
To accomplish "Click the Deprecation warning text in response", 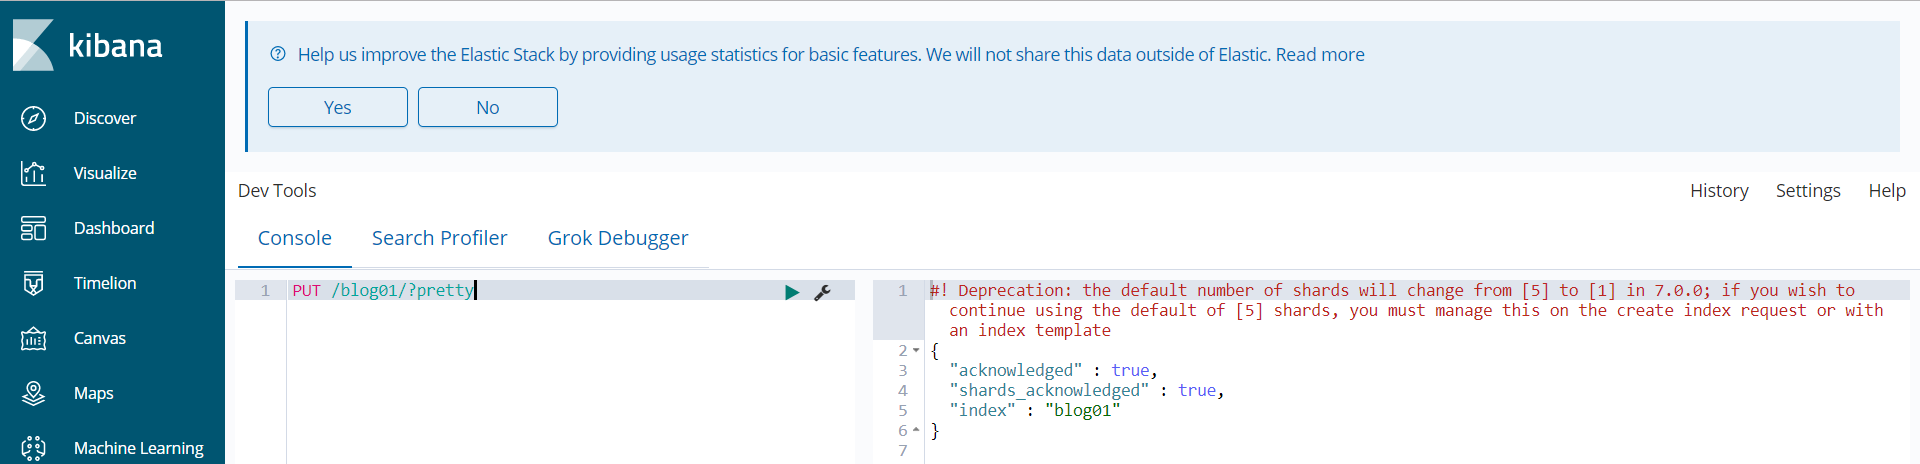I will pos(1406,310).
